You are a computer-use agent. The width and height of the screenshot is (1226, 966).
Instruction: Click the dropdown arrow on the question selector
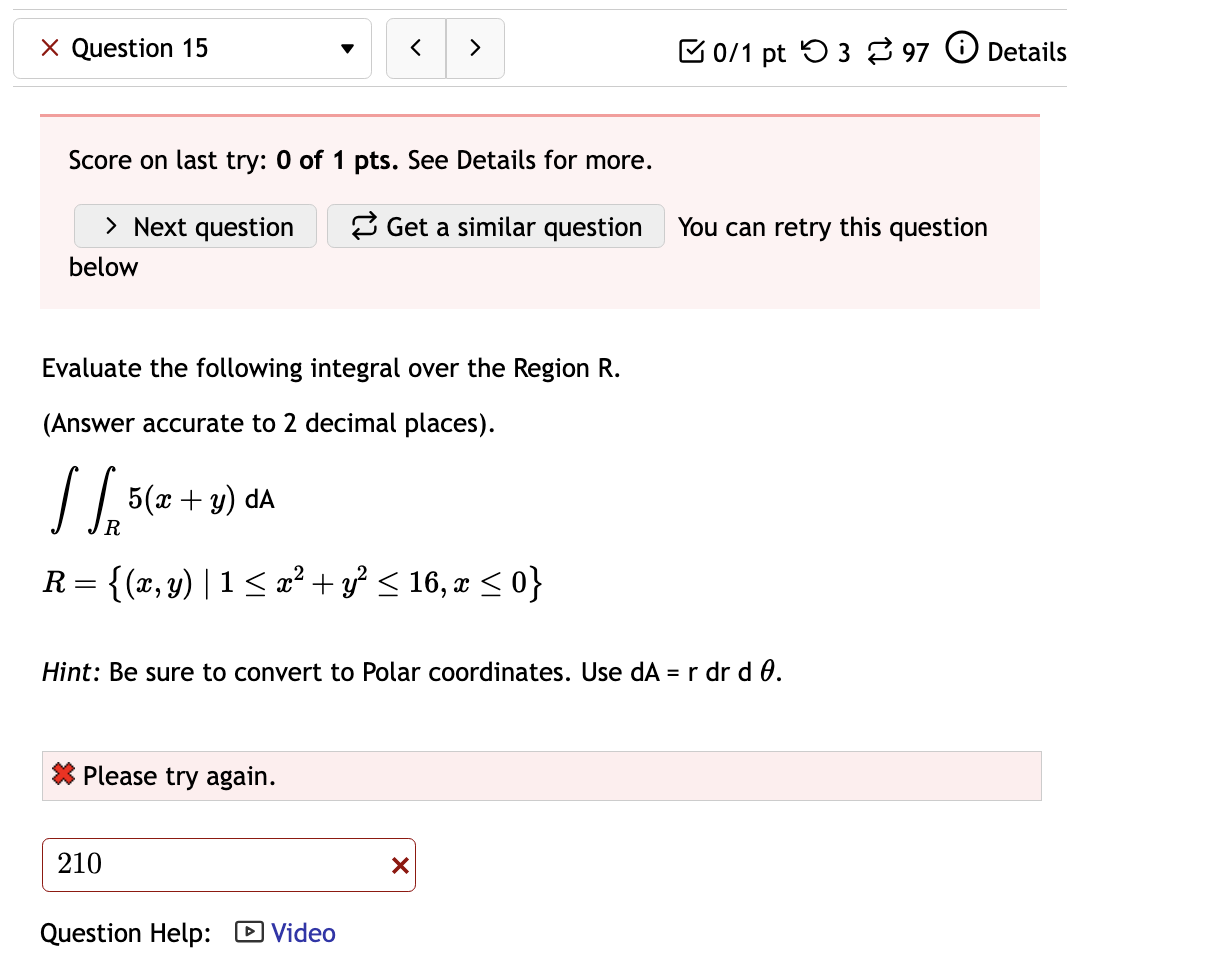(x=346, y=47)
